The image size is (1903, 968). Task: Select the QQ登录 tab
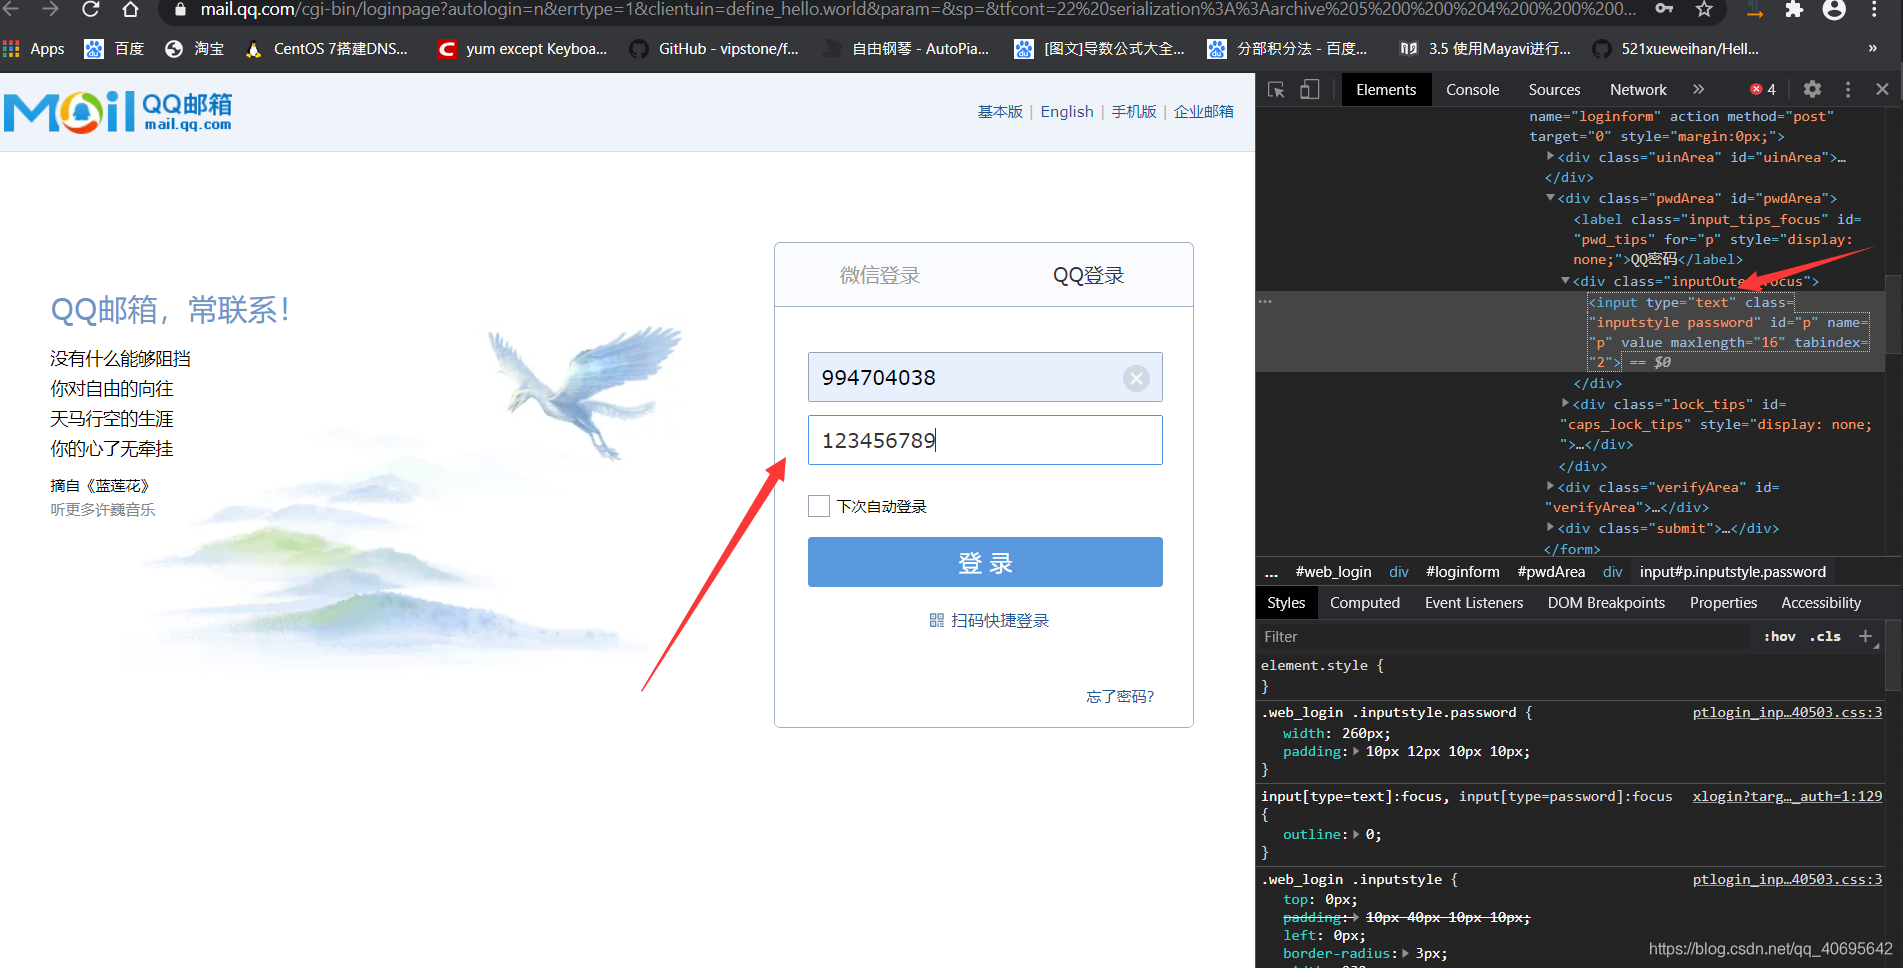(x=1088, y=275)
